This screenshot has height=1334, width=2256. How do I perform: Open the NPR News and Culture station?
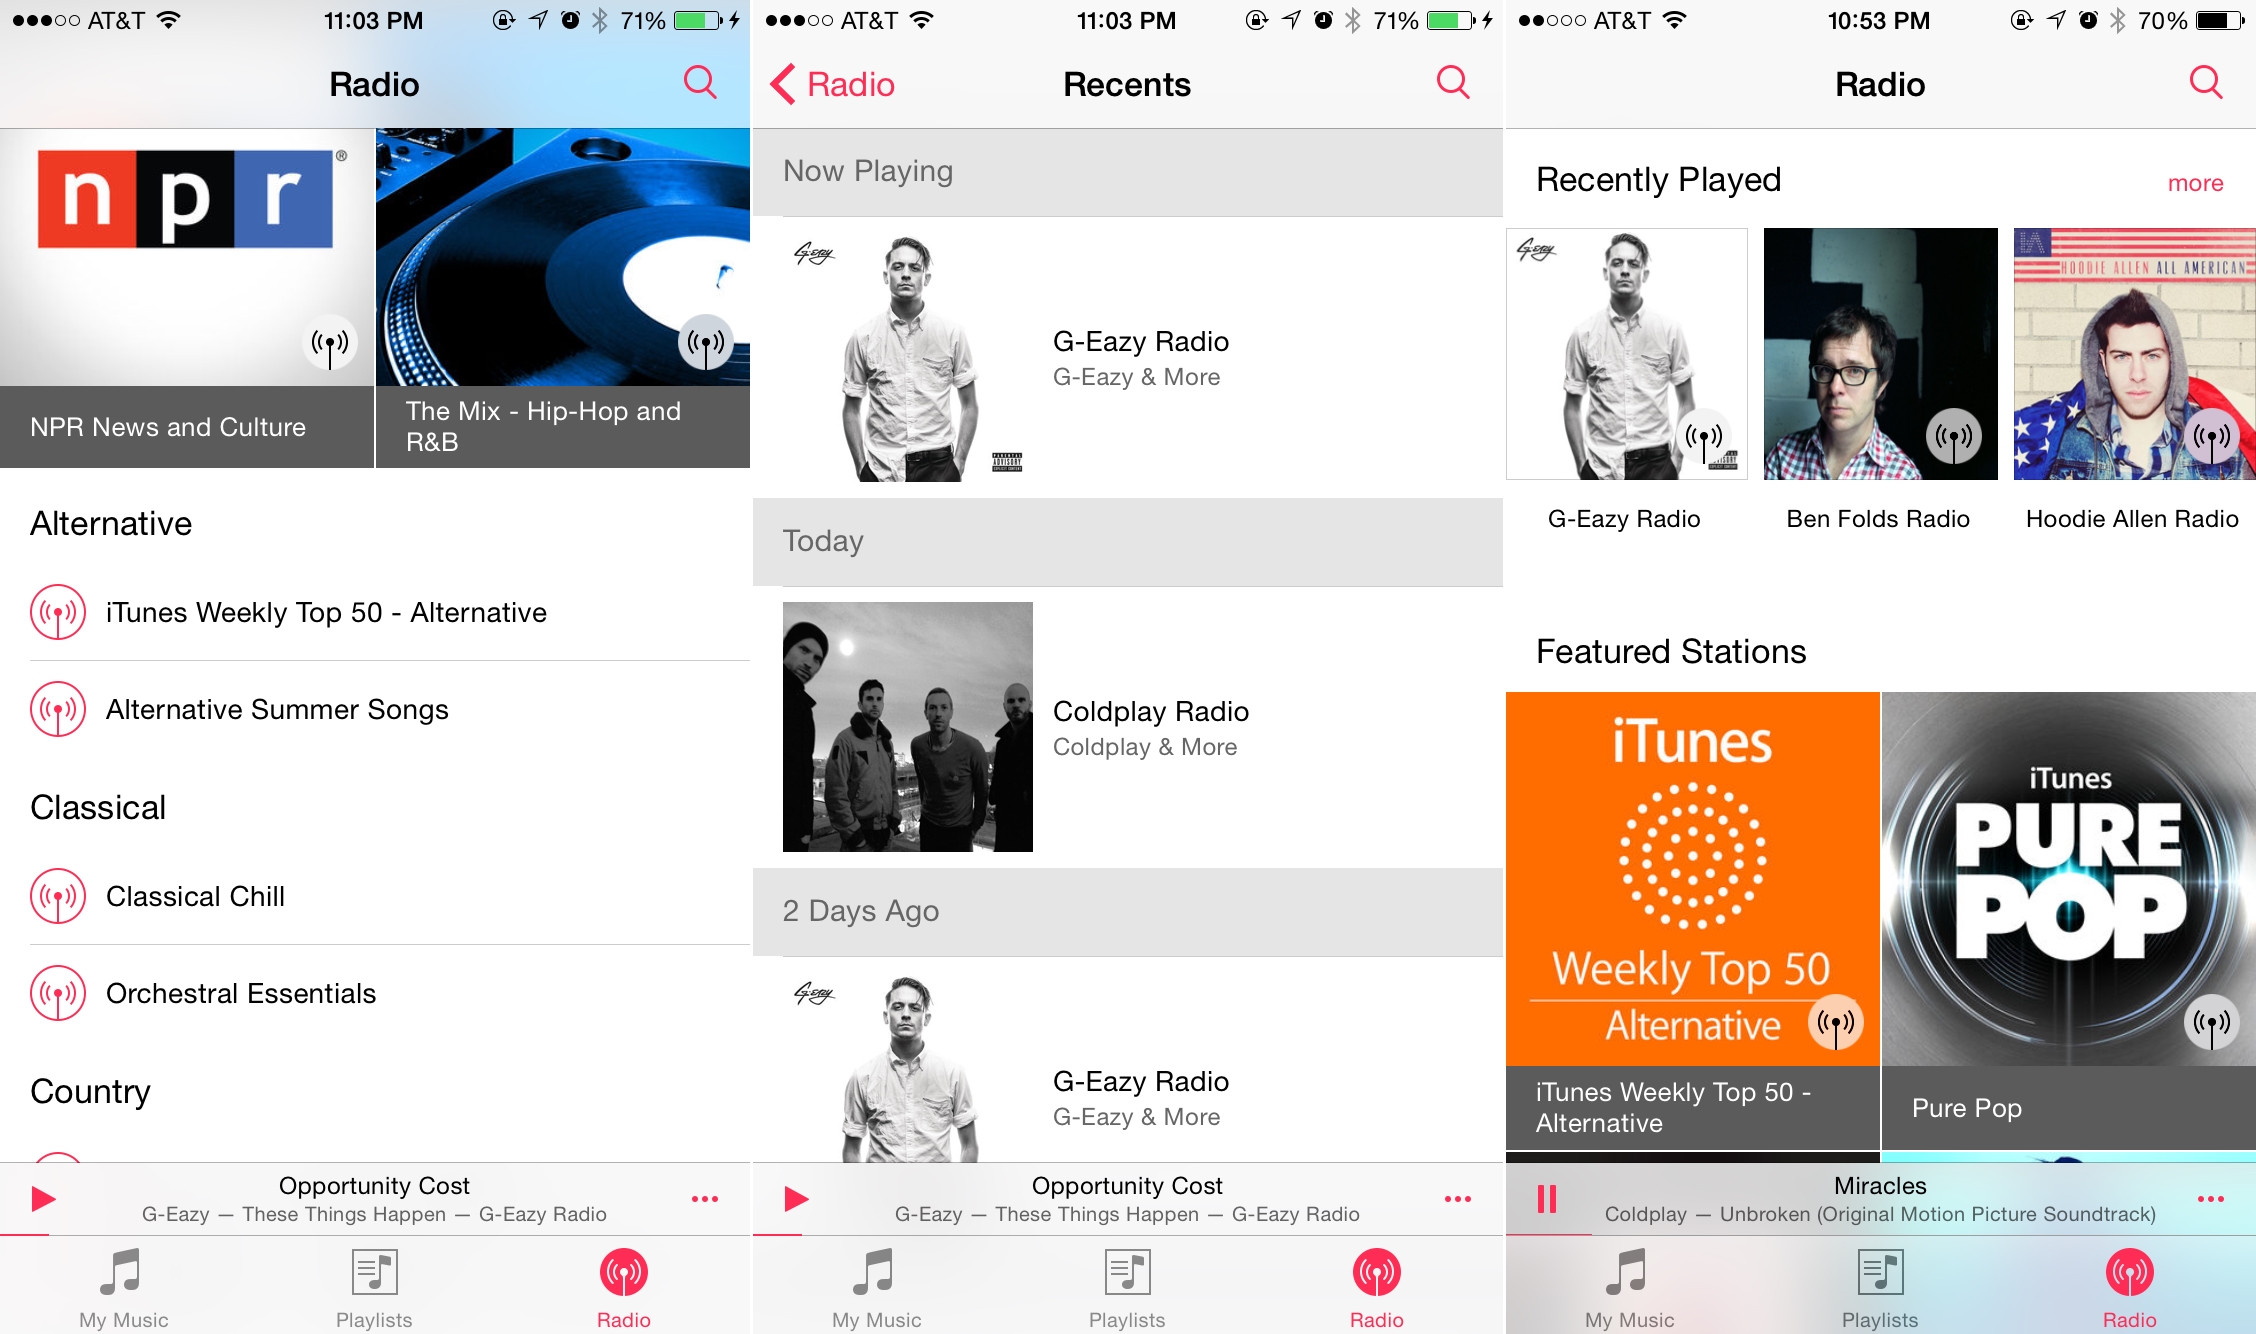coord(183,302)
